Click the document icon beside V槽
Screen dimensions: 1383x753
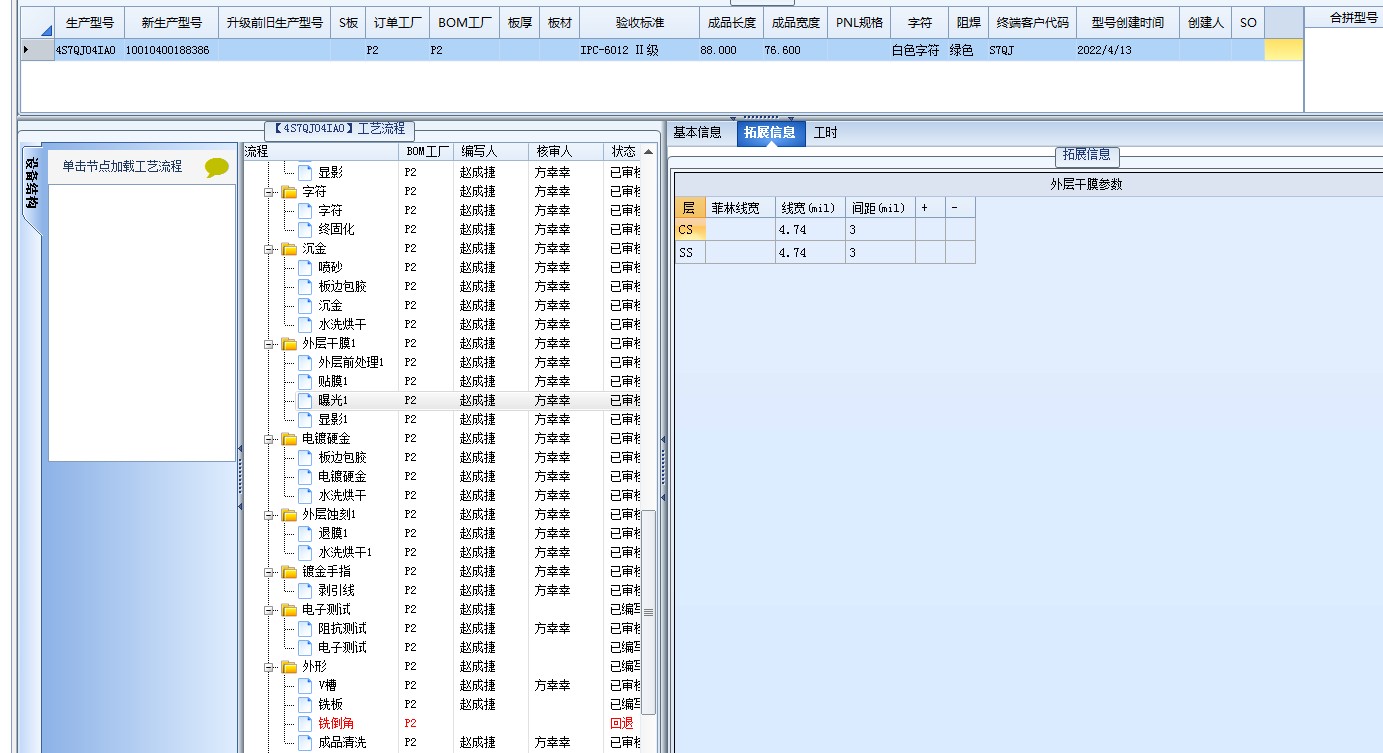[x=305, y=686]
